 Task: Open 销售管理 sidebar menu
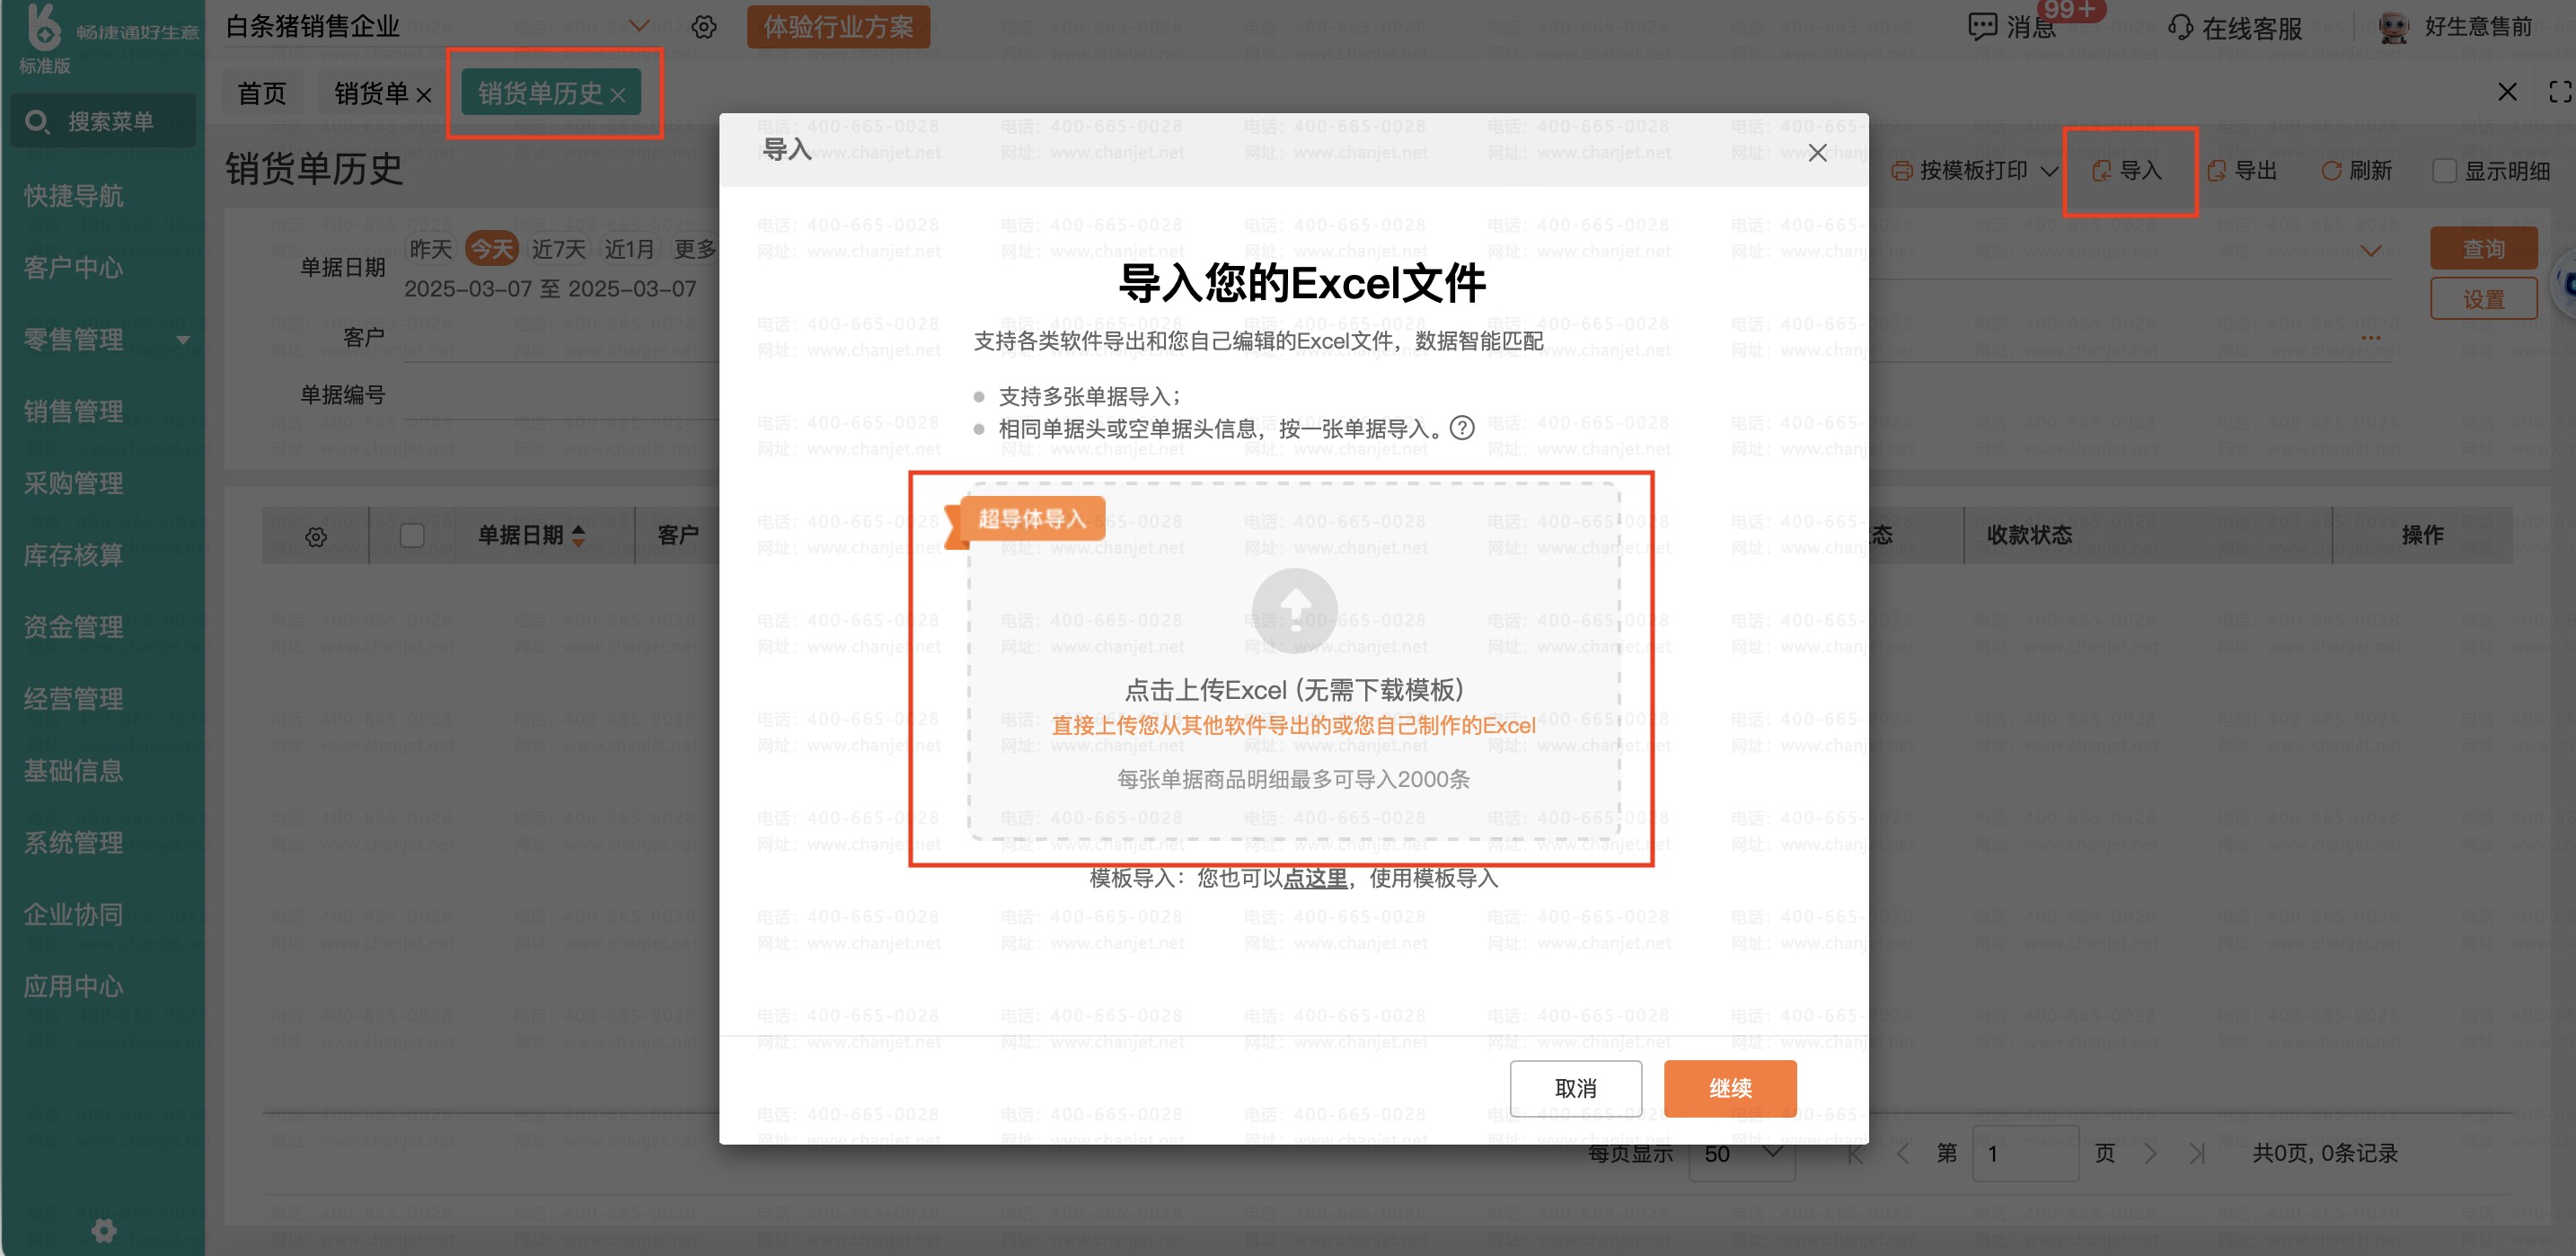coord(74,412)
